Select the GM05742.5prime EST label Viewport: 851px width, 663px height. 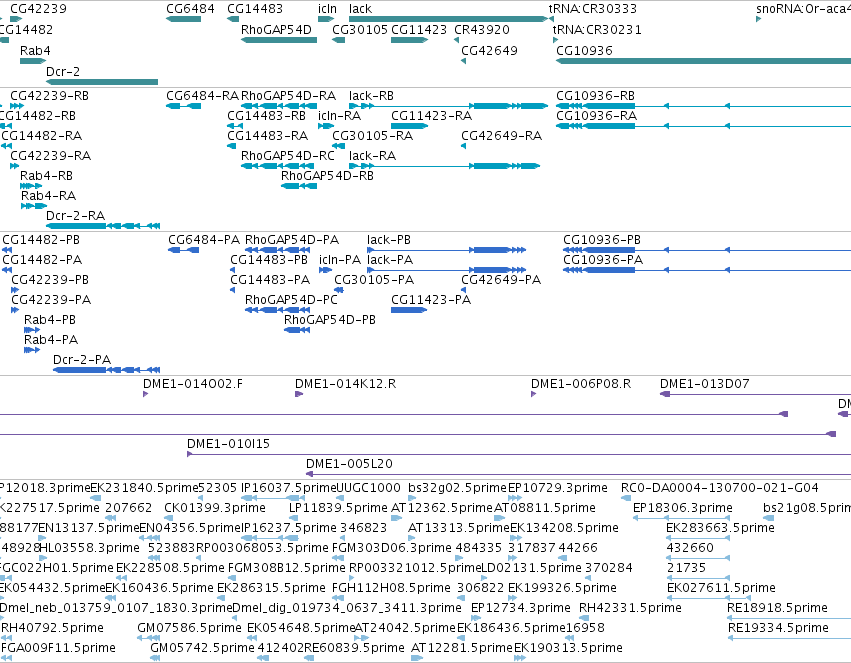tap(202, 648)
